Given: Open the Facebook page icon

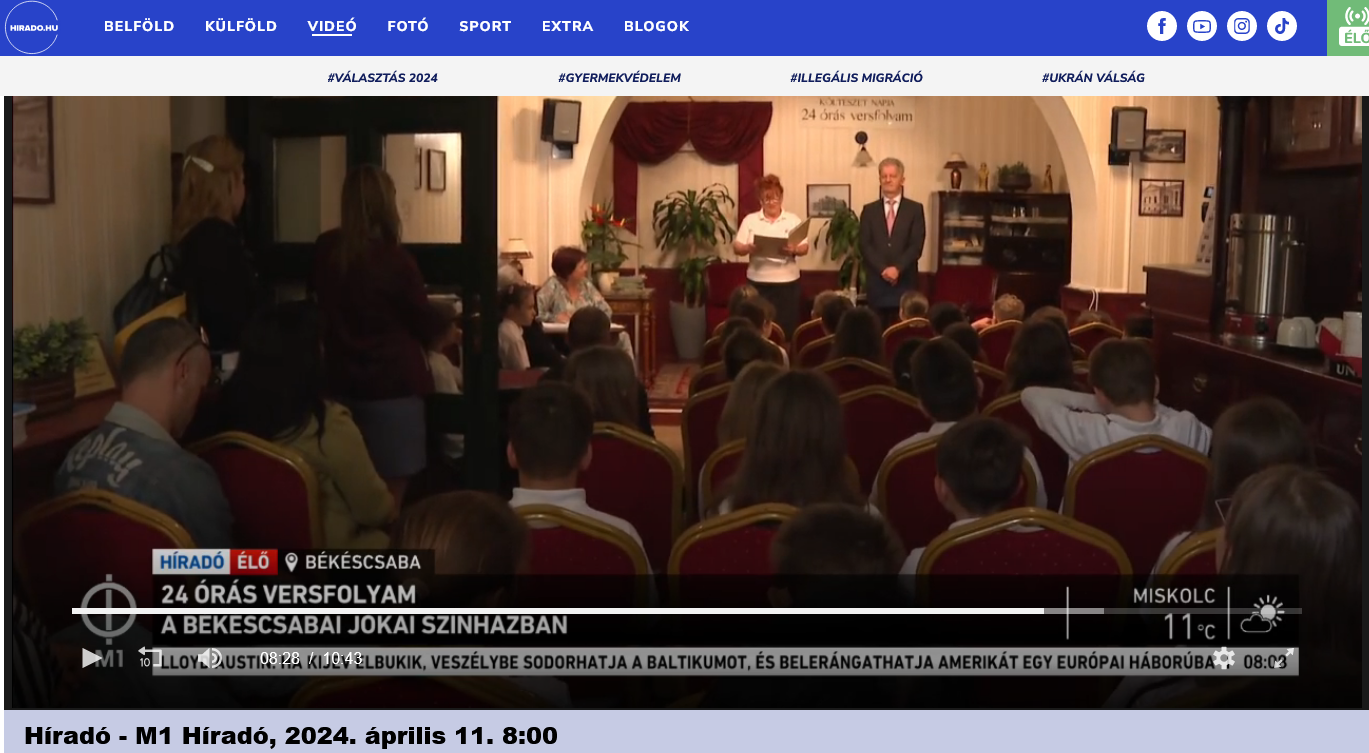Looking at the screenshot, I should pos(1161,27).
